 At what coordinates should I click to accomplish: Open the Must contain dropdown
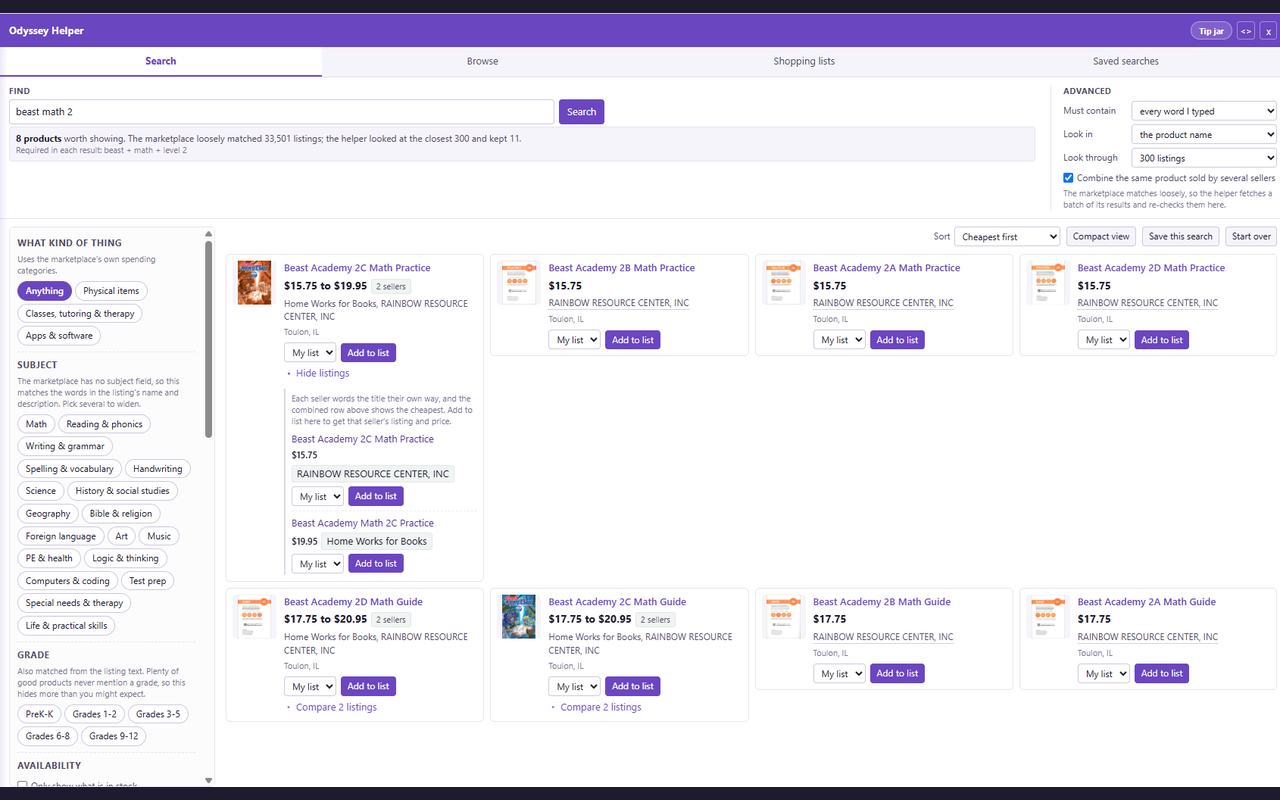pos(1204,111)
